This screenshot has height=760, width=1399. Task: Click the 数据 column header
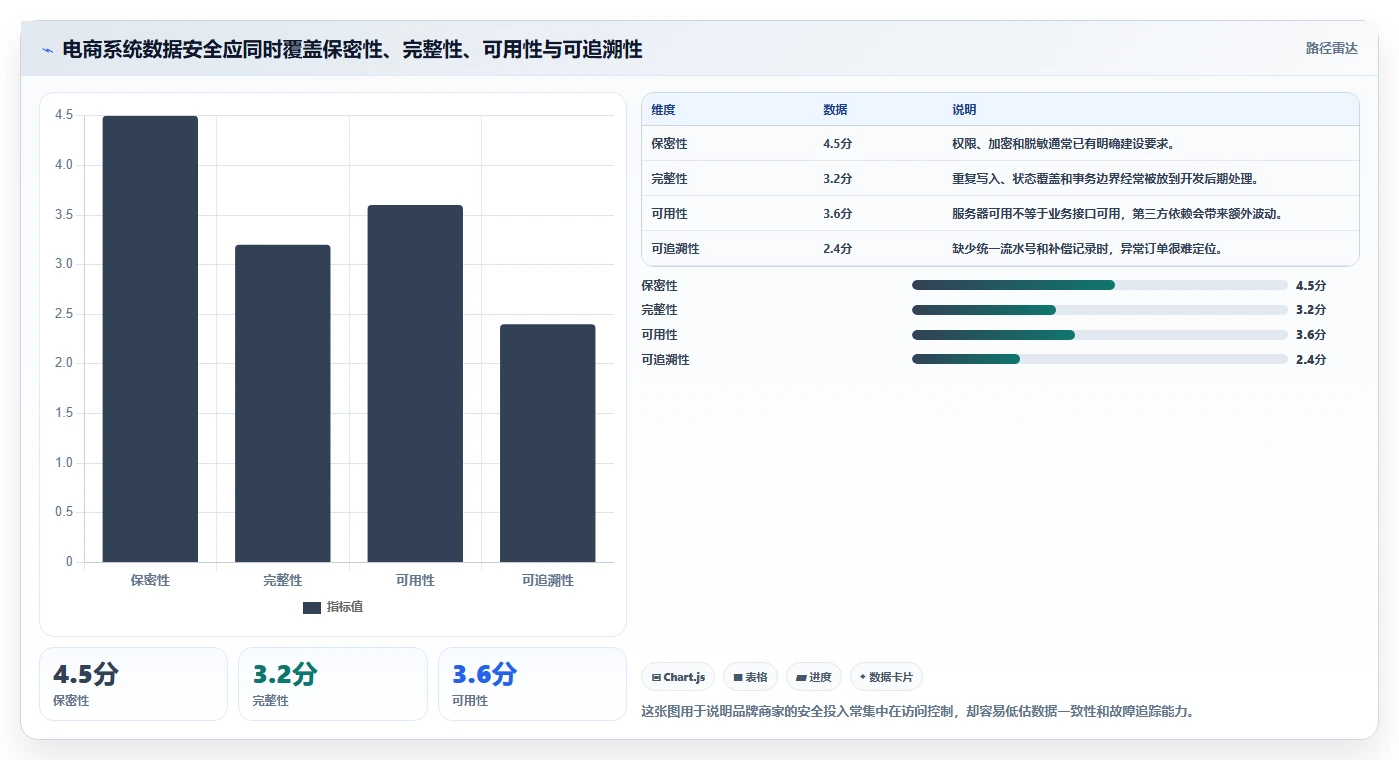pyautogui.click(x=835, y=110)
